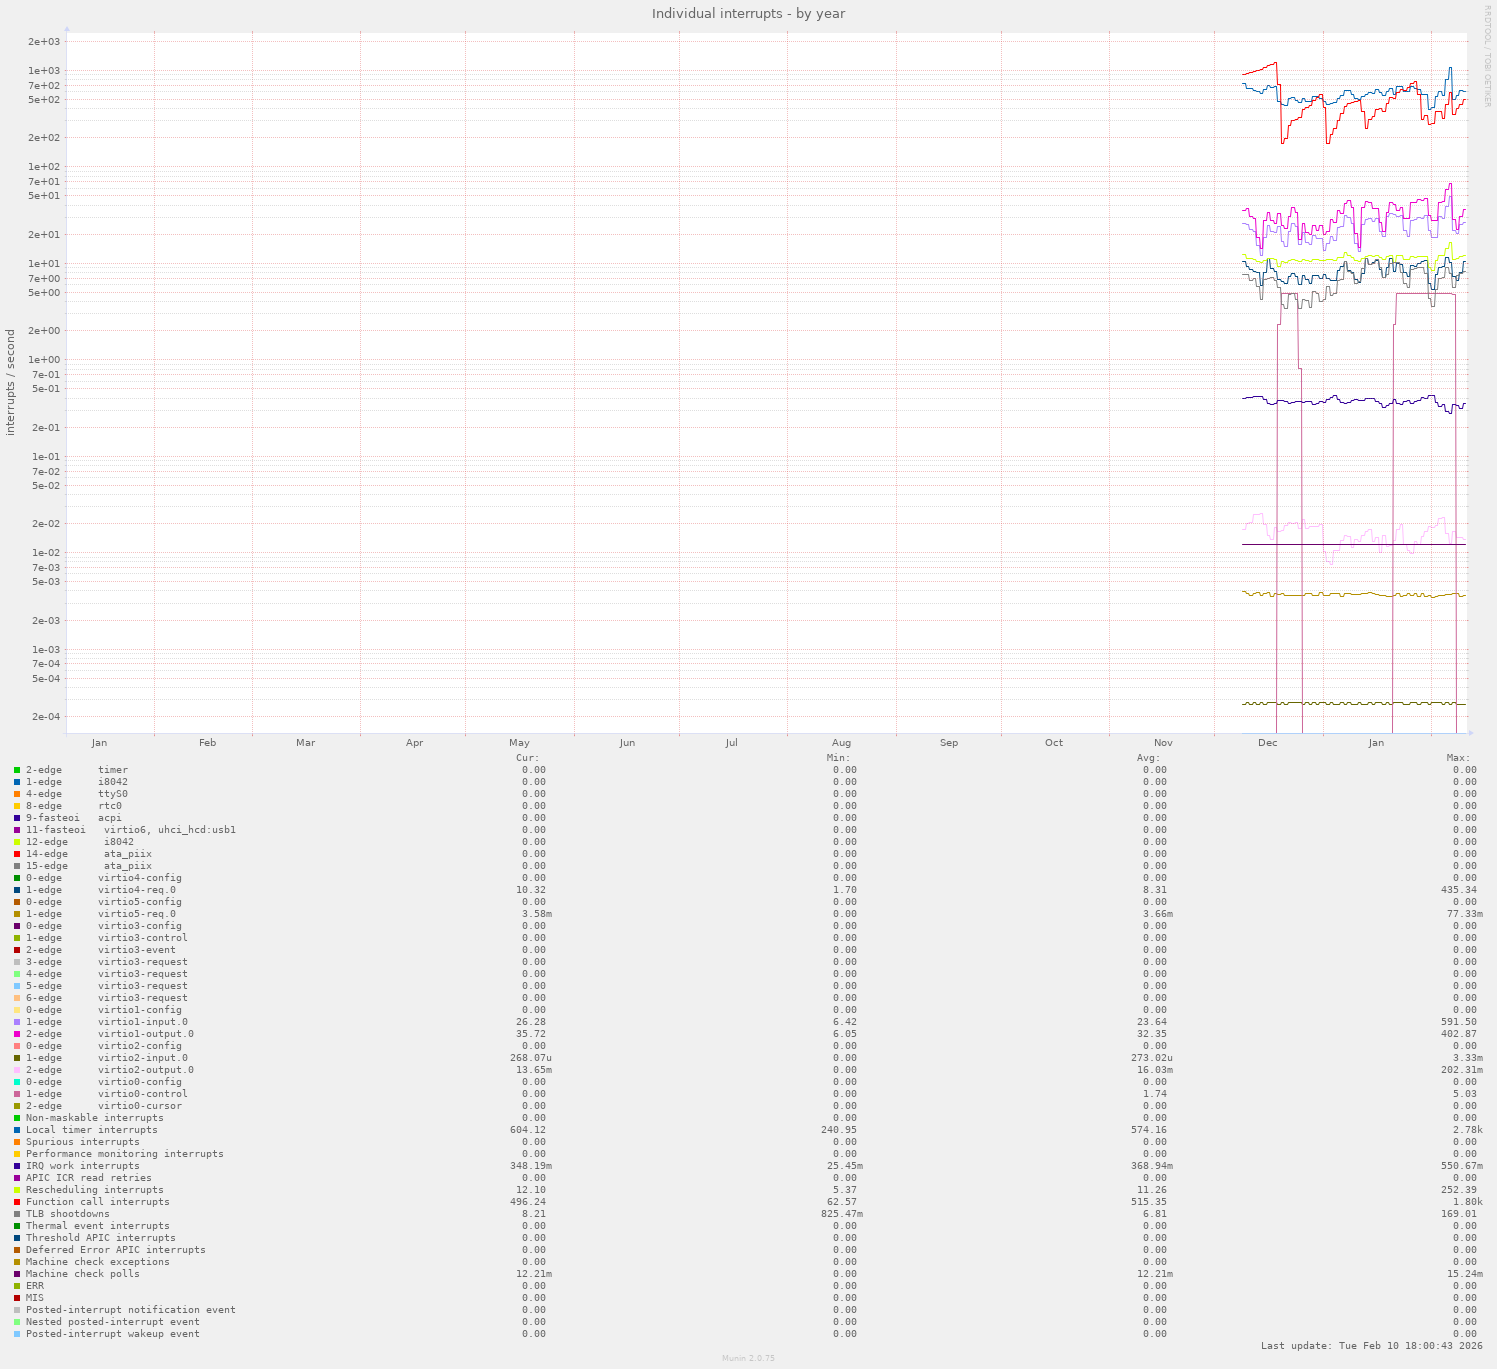This screenshot has height=1369, width=1497.
Task: Click the interrupts / second y-axis label
Action: point(11,382)
